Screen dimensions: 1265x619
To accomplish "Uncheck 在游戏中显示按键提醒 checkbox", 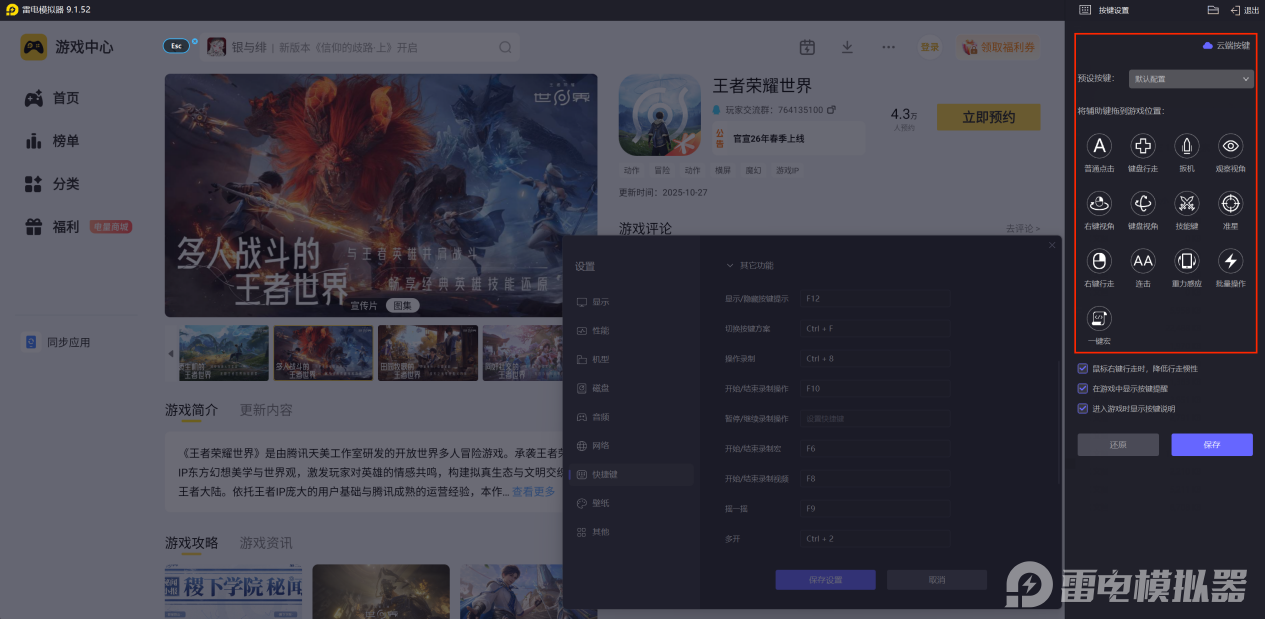I will [x=1082, y=388].
